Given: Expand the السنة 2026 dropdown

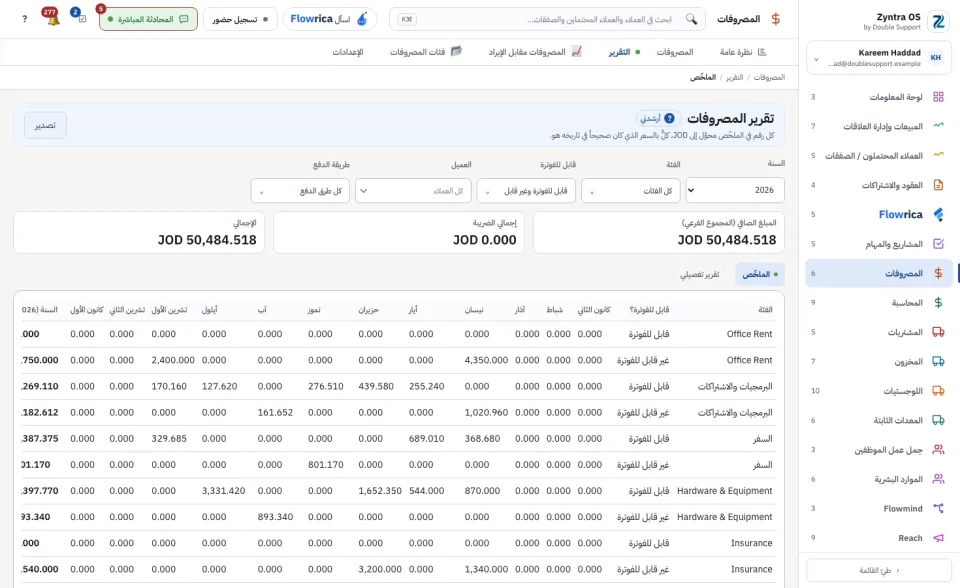Looking at the screenshot, I should 735,190.
